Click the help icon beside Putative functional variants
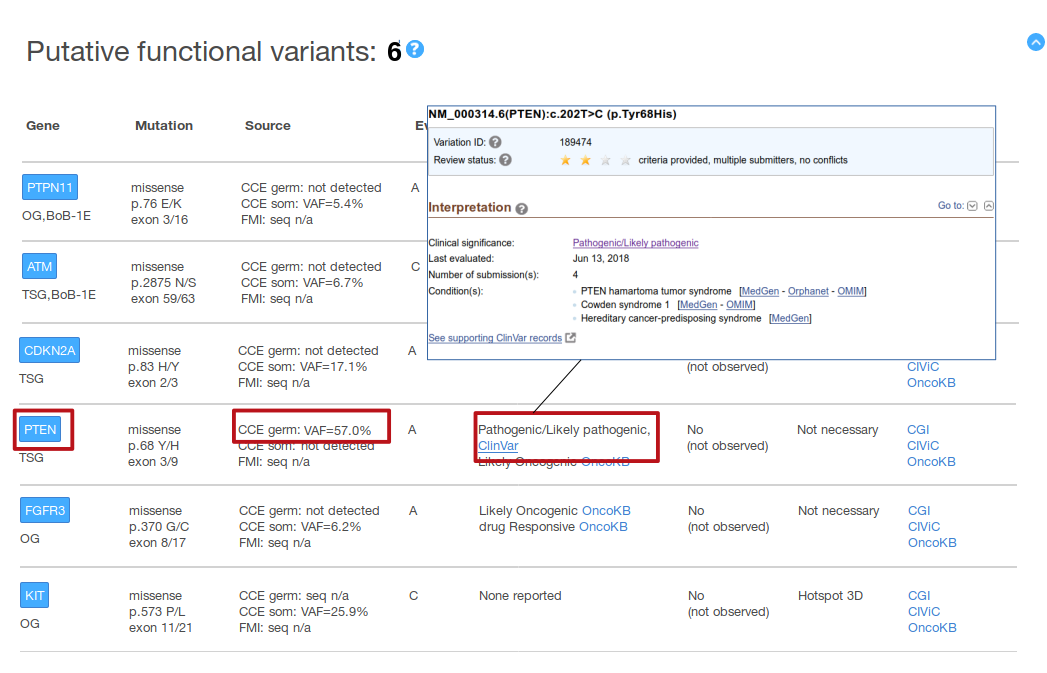This screenshot has width=1047, height=673. (x=415, y=49)
